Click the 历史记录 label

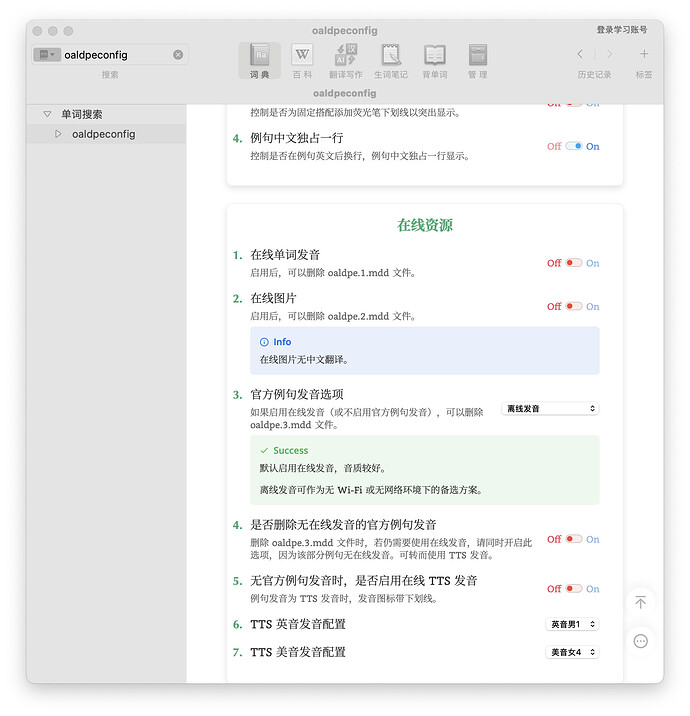(x=594, y=74)
